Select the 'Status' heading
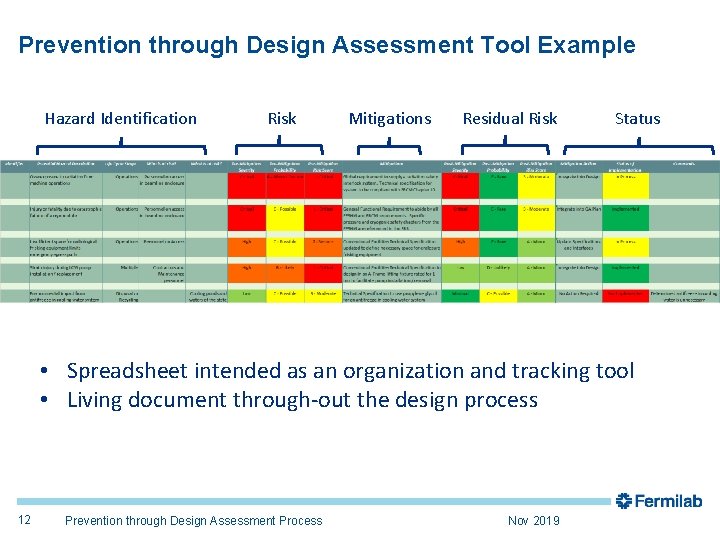This screenshot has height=540, width=720. [x=637, y=118]
